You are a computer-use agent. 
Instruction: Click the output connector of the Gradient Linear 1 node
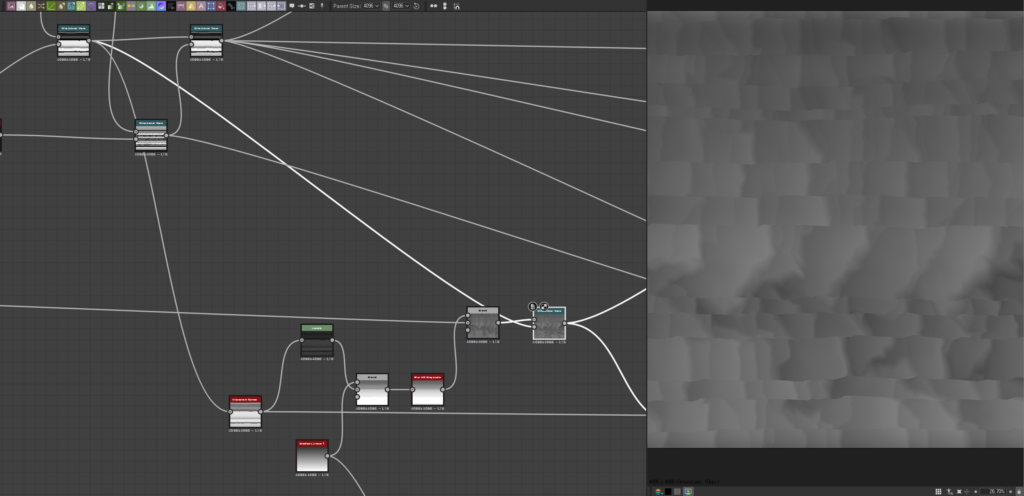click(x=328, y=456)
